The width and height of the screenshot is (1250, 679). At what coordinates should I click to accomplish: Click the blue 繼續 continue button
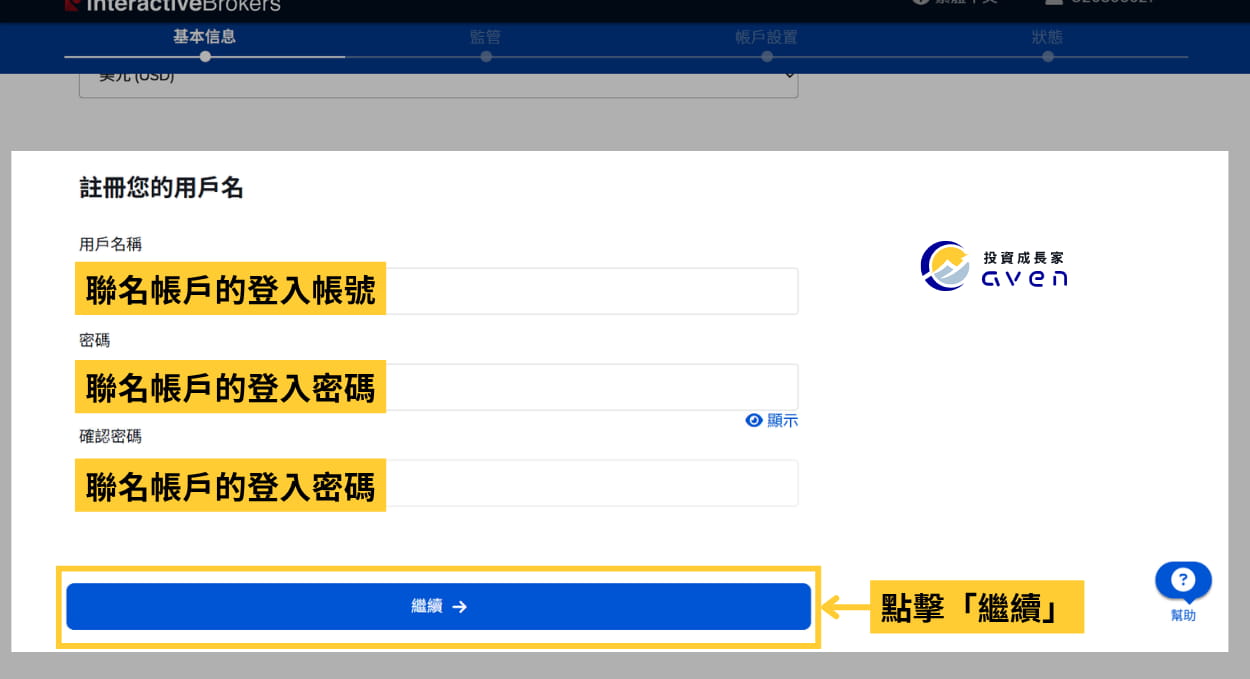click(x=438, y=606)
